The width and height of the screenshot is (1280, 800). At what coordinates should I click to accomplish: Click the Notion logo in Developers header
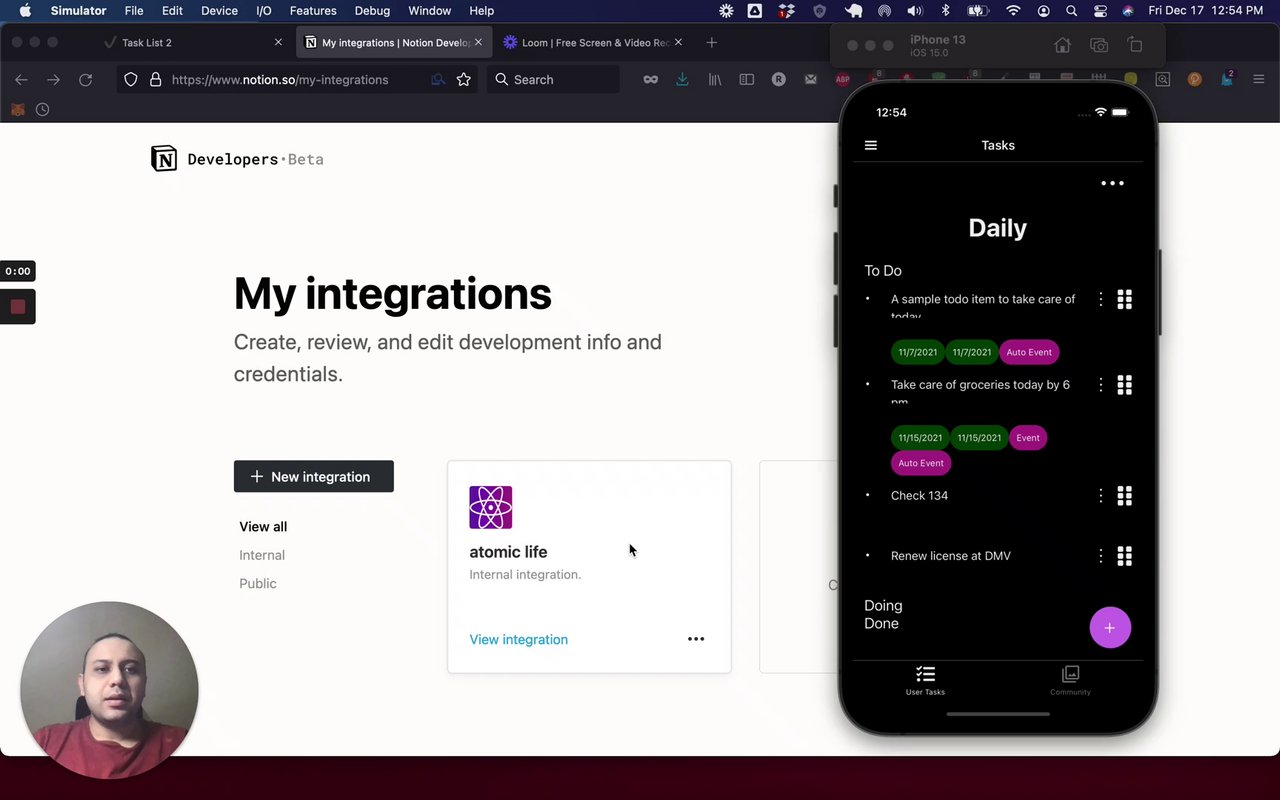click(164, 159)
